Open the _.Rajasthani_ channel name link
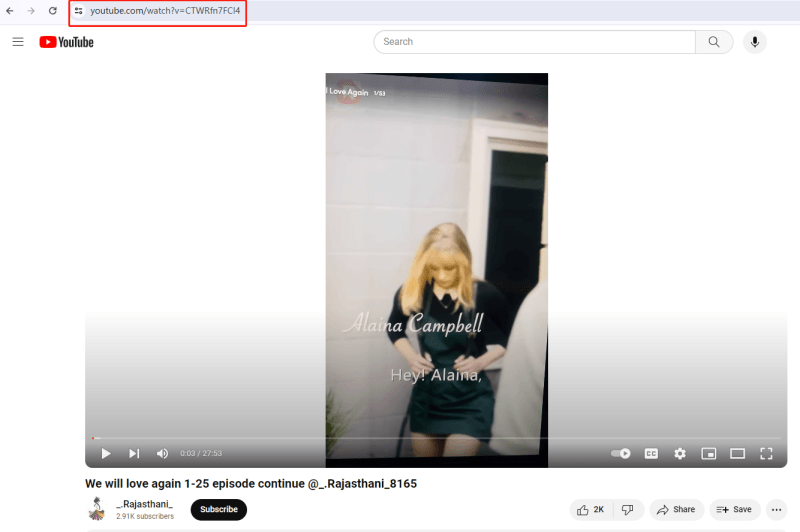 point(144,504)
